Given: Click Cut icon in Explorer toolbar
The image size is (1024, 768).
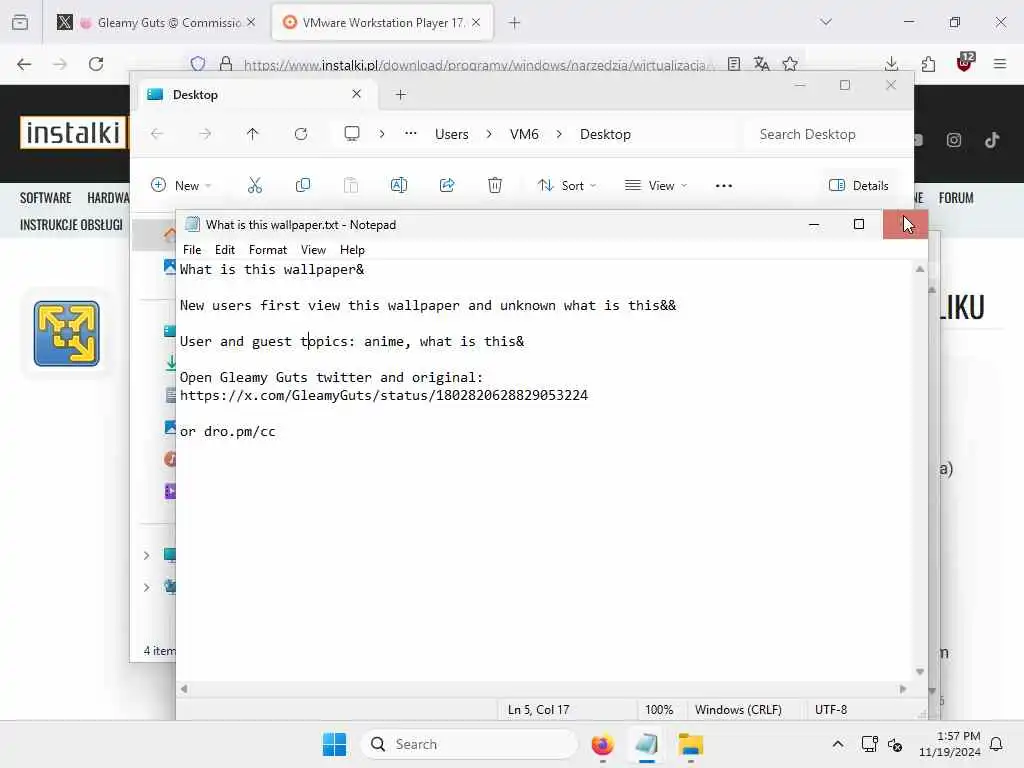Looking at the screenshot, I should coord(255,185).
